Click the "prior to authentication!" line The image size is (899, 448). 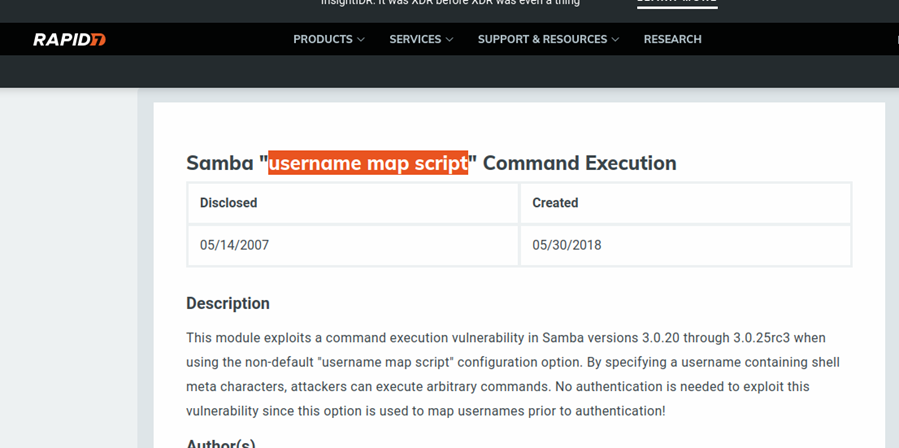click(x=426, y=411)
